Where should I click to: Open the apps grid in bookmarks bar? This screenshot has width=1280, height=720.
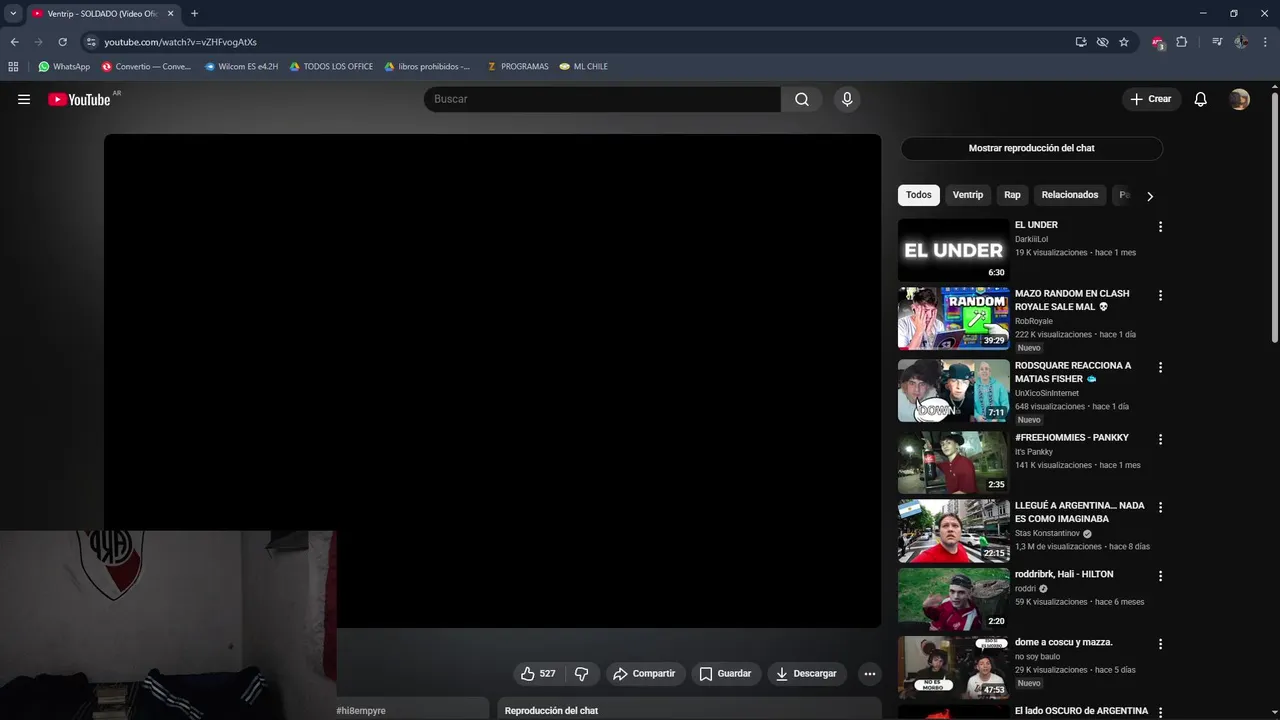(x=13, y=67)
